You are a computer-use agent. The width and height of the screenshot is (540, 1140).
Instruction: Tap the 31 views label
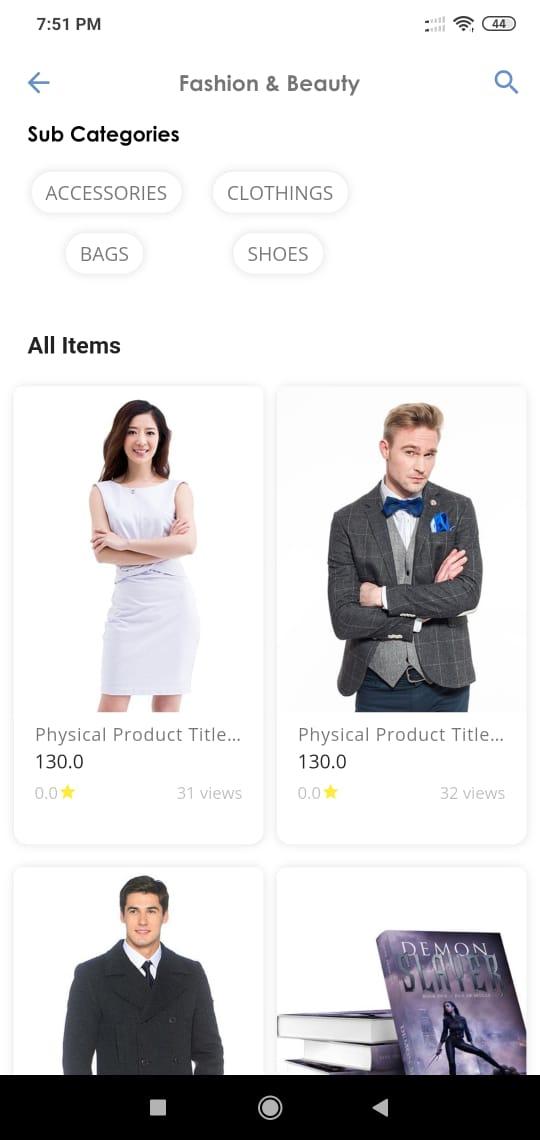[x=209, y=793]
